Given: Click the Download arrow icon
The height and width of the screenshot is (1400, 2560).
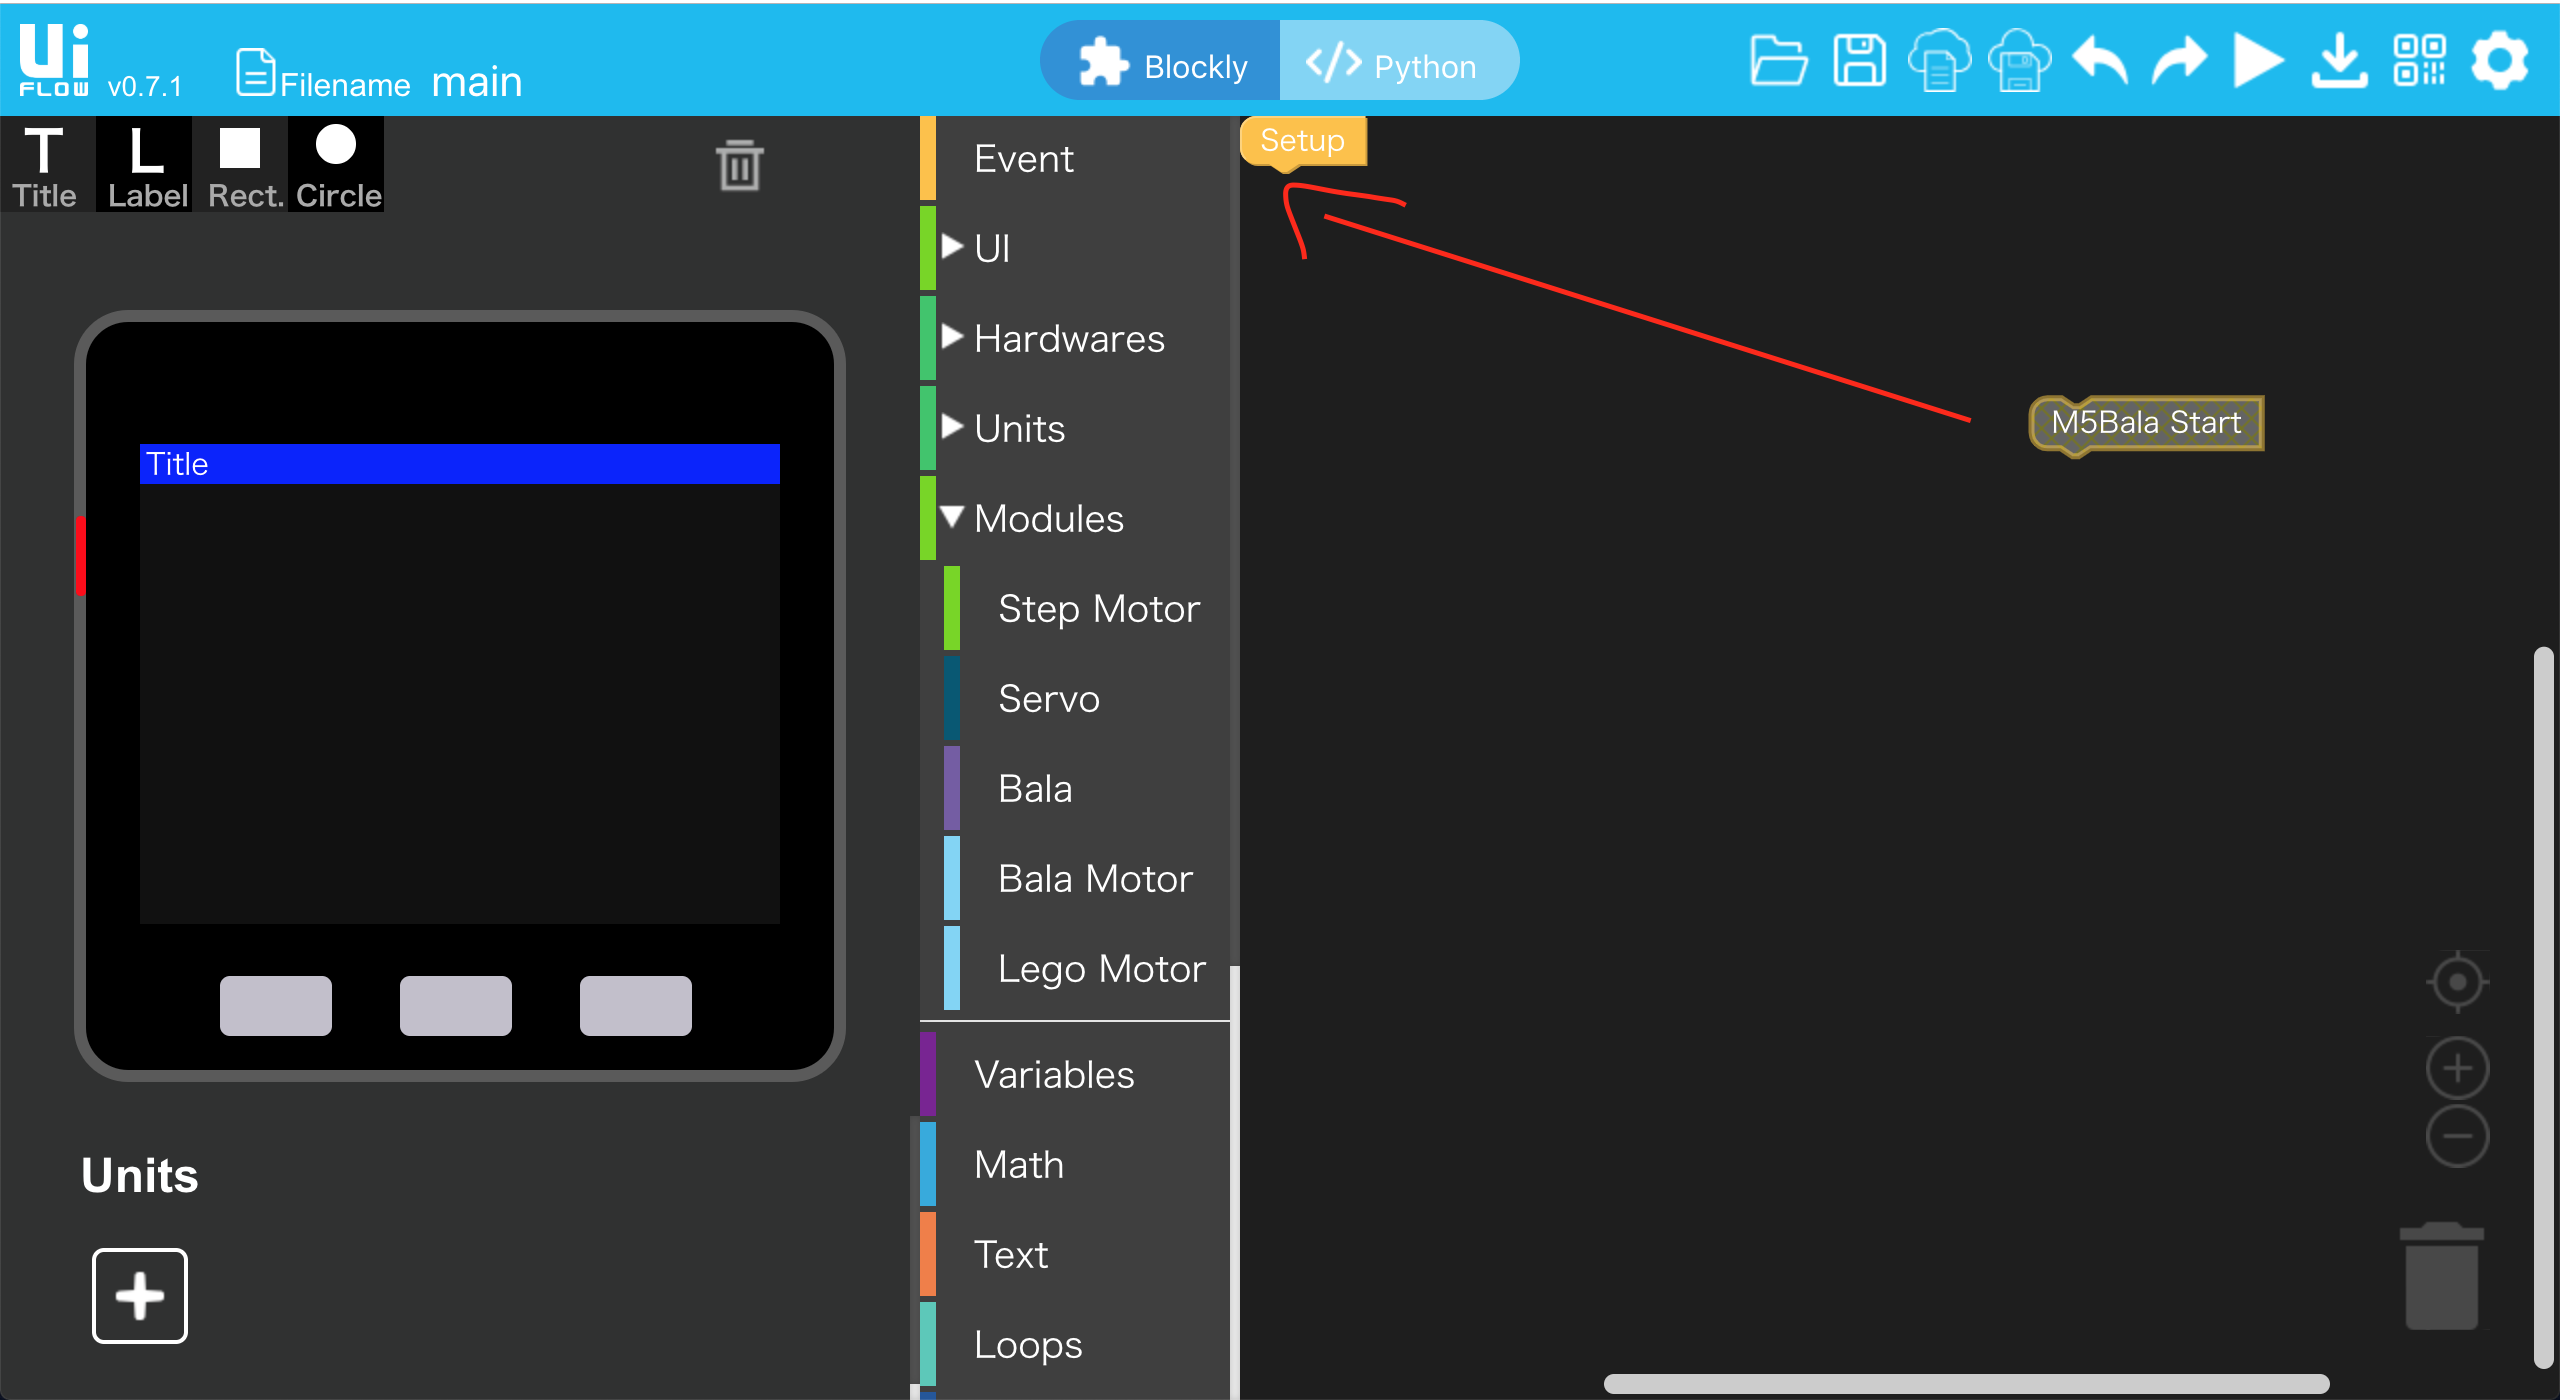Looking at the screenshot, I should pyautogui.click(x=2338, y=62).
